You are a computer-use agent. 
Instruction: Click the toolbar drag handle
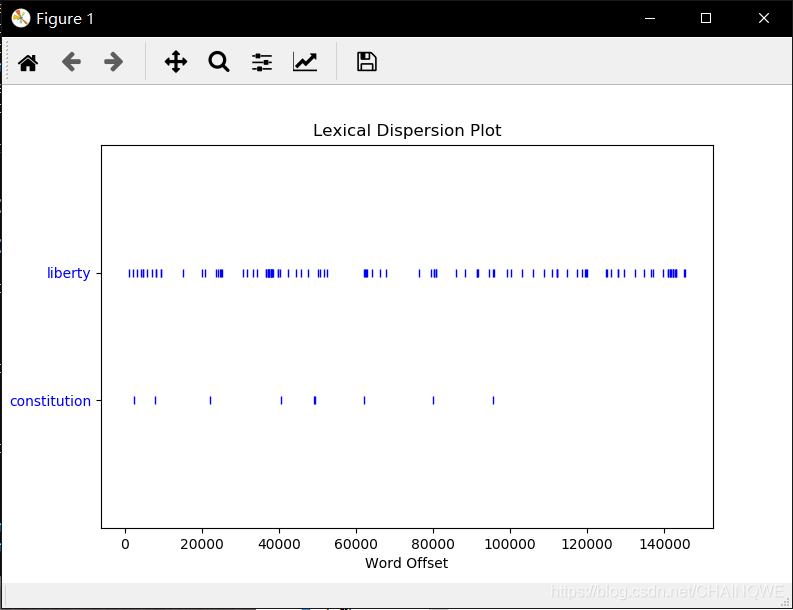point(7,62)
